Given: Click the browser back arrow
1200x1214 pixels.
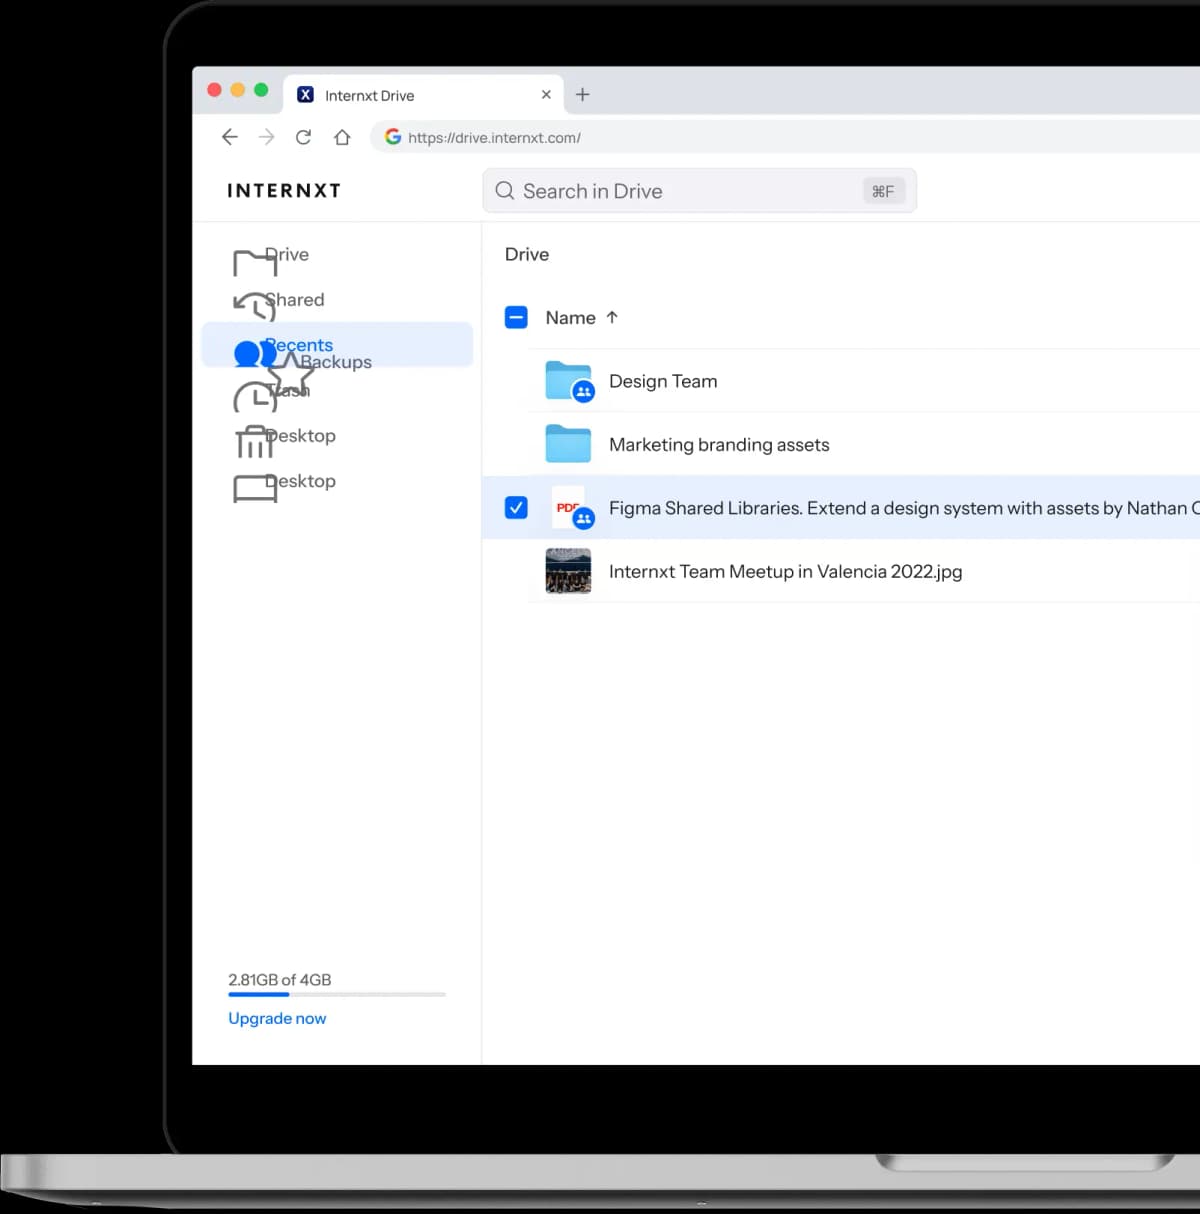Looking at the screenshot, I should pyautogui.click(x=229, y=137).
